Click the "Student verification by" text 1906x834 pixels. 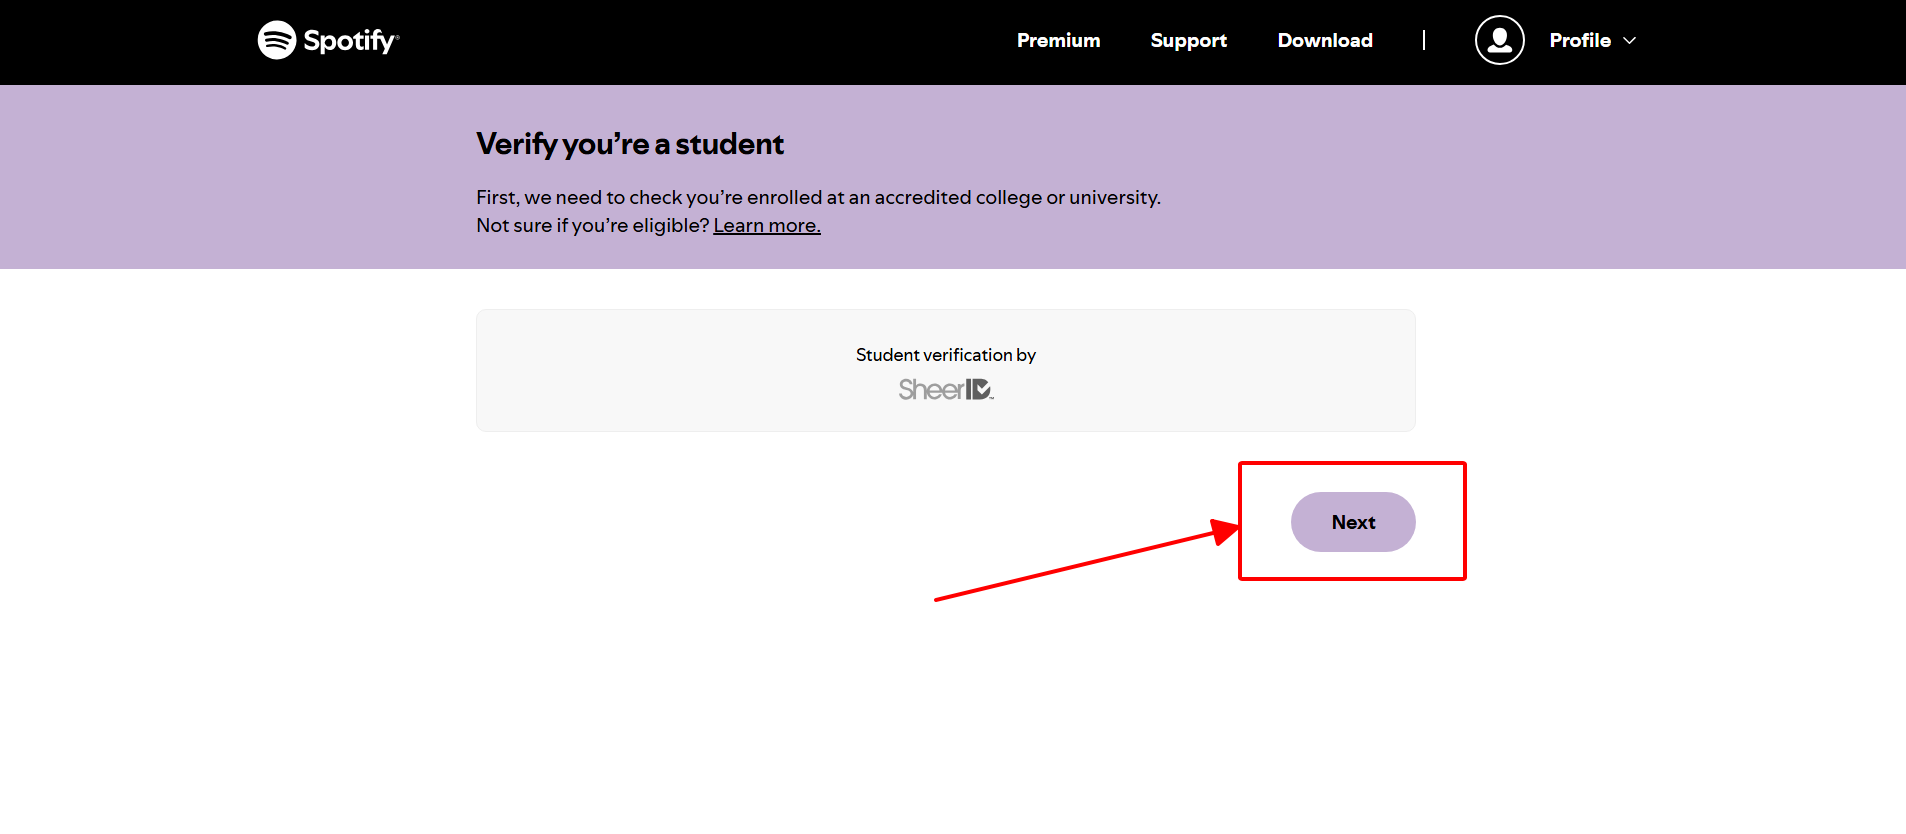945,355
